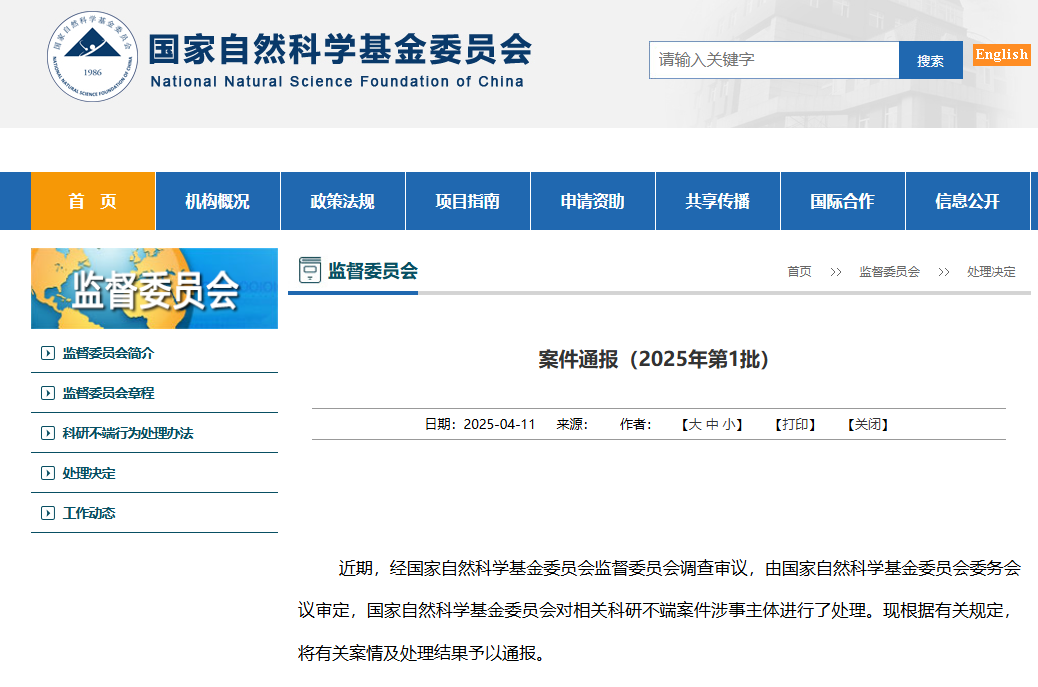1038x687 pixels.
Task: Expand the 政策法规 navigation menu
Action: [342, 201]
